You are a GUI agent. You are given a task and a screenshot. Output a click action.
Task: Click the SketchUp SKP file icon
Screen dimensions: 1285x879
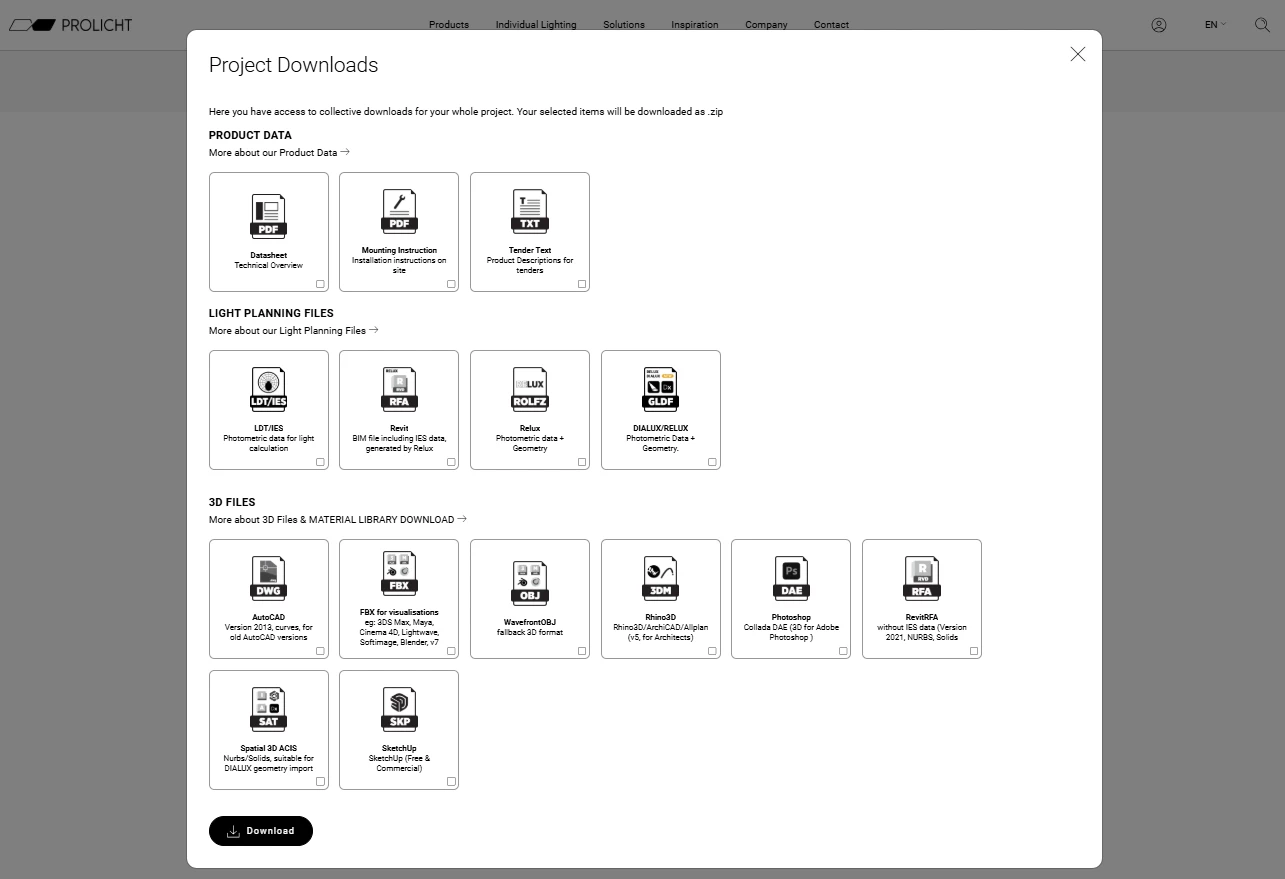398,709
